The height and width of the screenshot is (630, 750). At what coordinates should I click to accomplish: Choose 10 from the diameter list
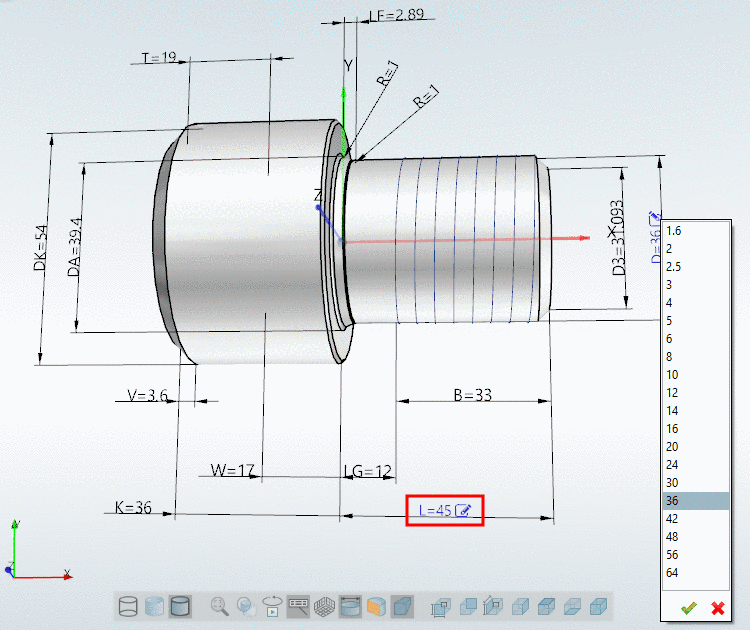[696, 375]
